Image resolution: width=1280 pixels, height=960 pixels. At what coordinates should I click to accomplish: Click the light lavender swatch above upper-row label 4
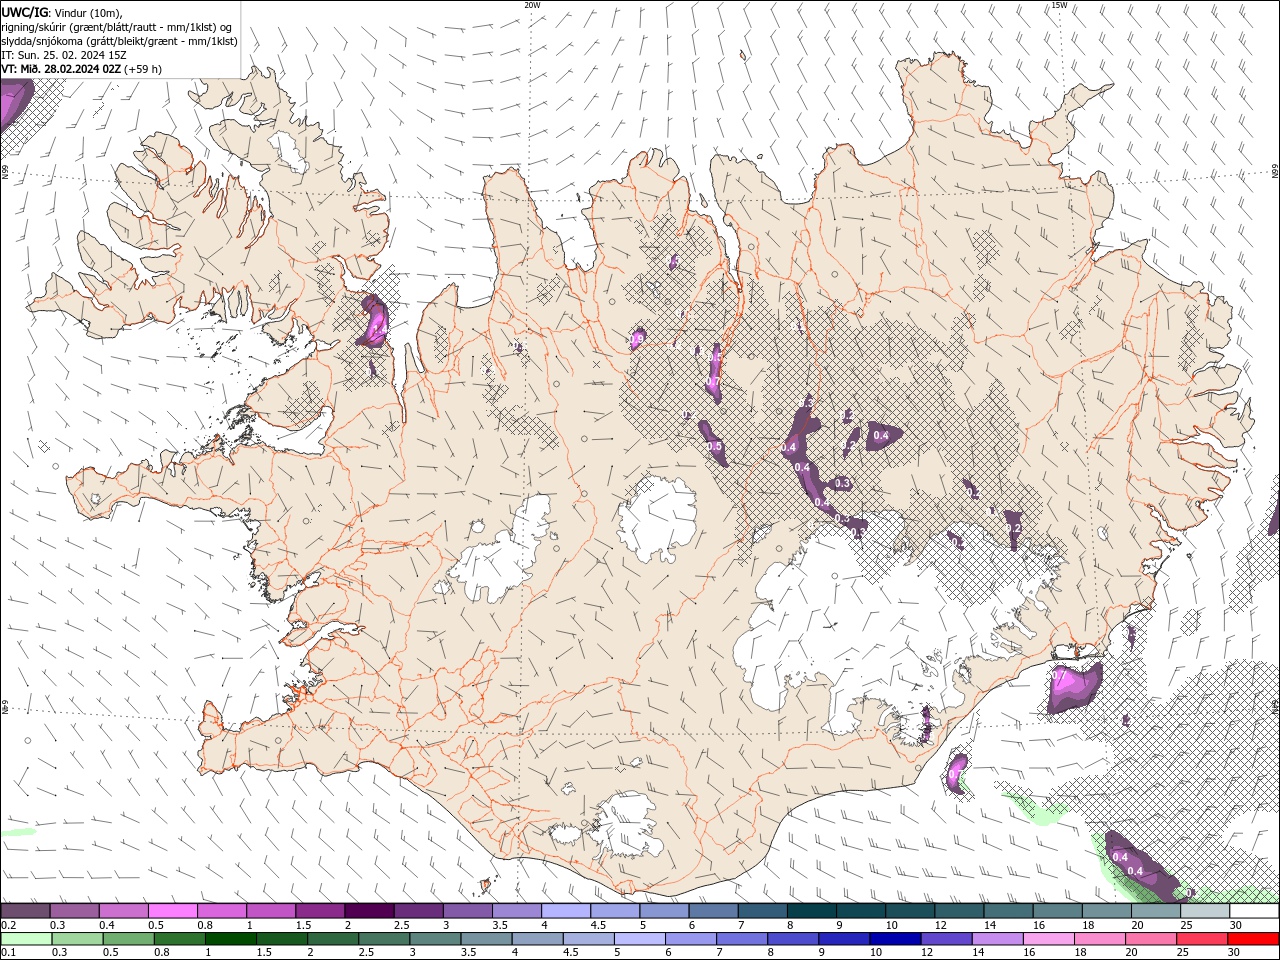(x=565, y=911)
